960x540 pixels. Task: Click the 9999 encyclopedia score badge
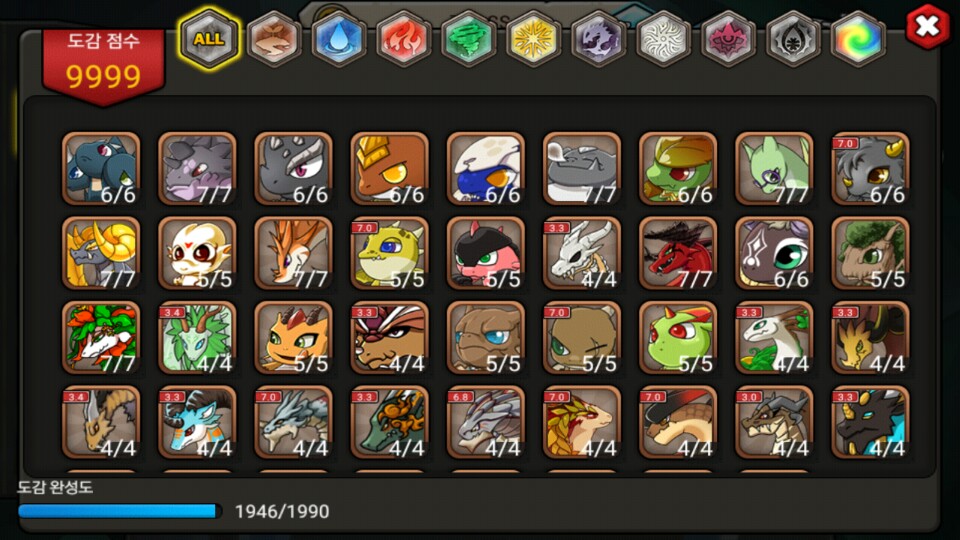tap(103, 66)
